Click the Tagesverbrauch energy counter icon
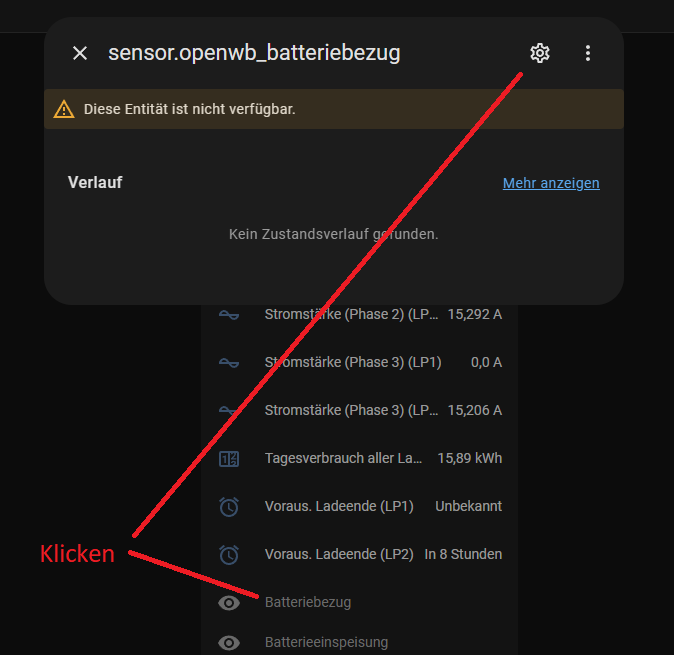 click(x=229, y=459)
